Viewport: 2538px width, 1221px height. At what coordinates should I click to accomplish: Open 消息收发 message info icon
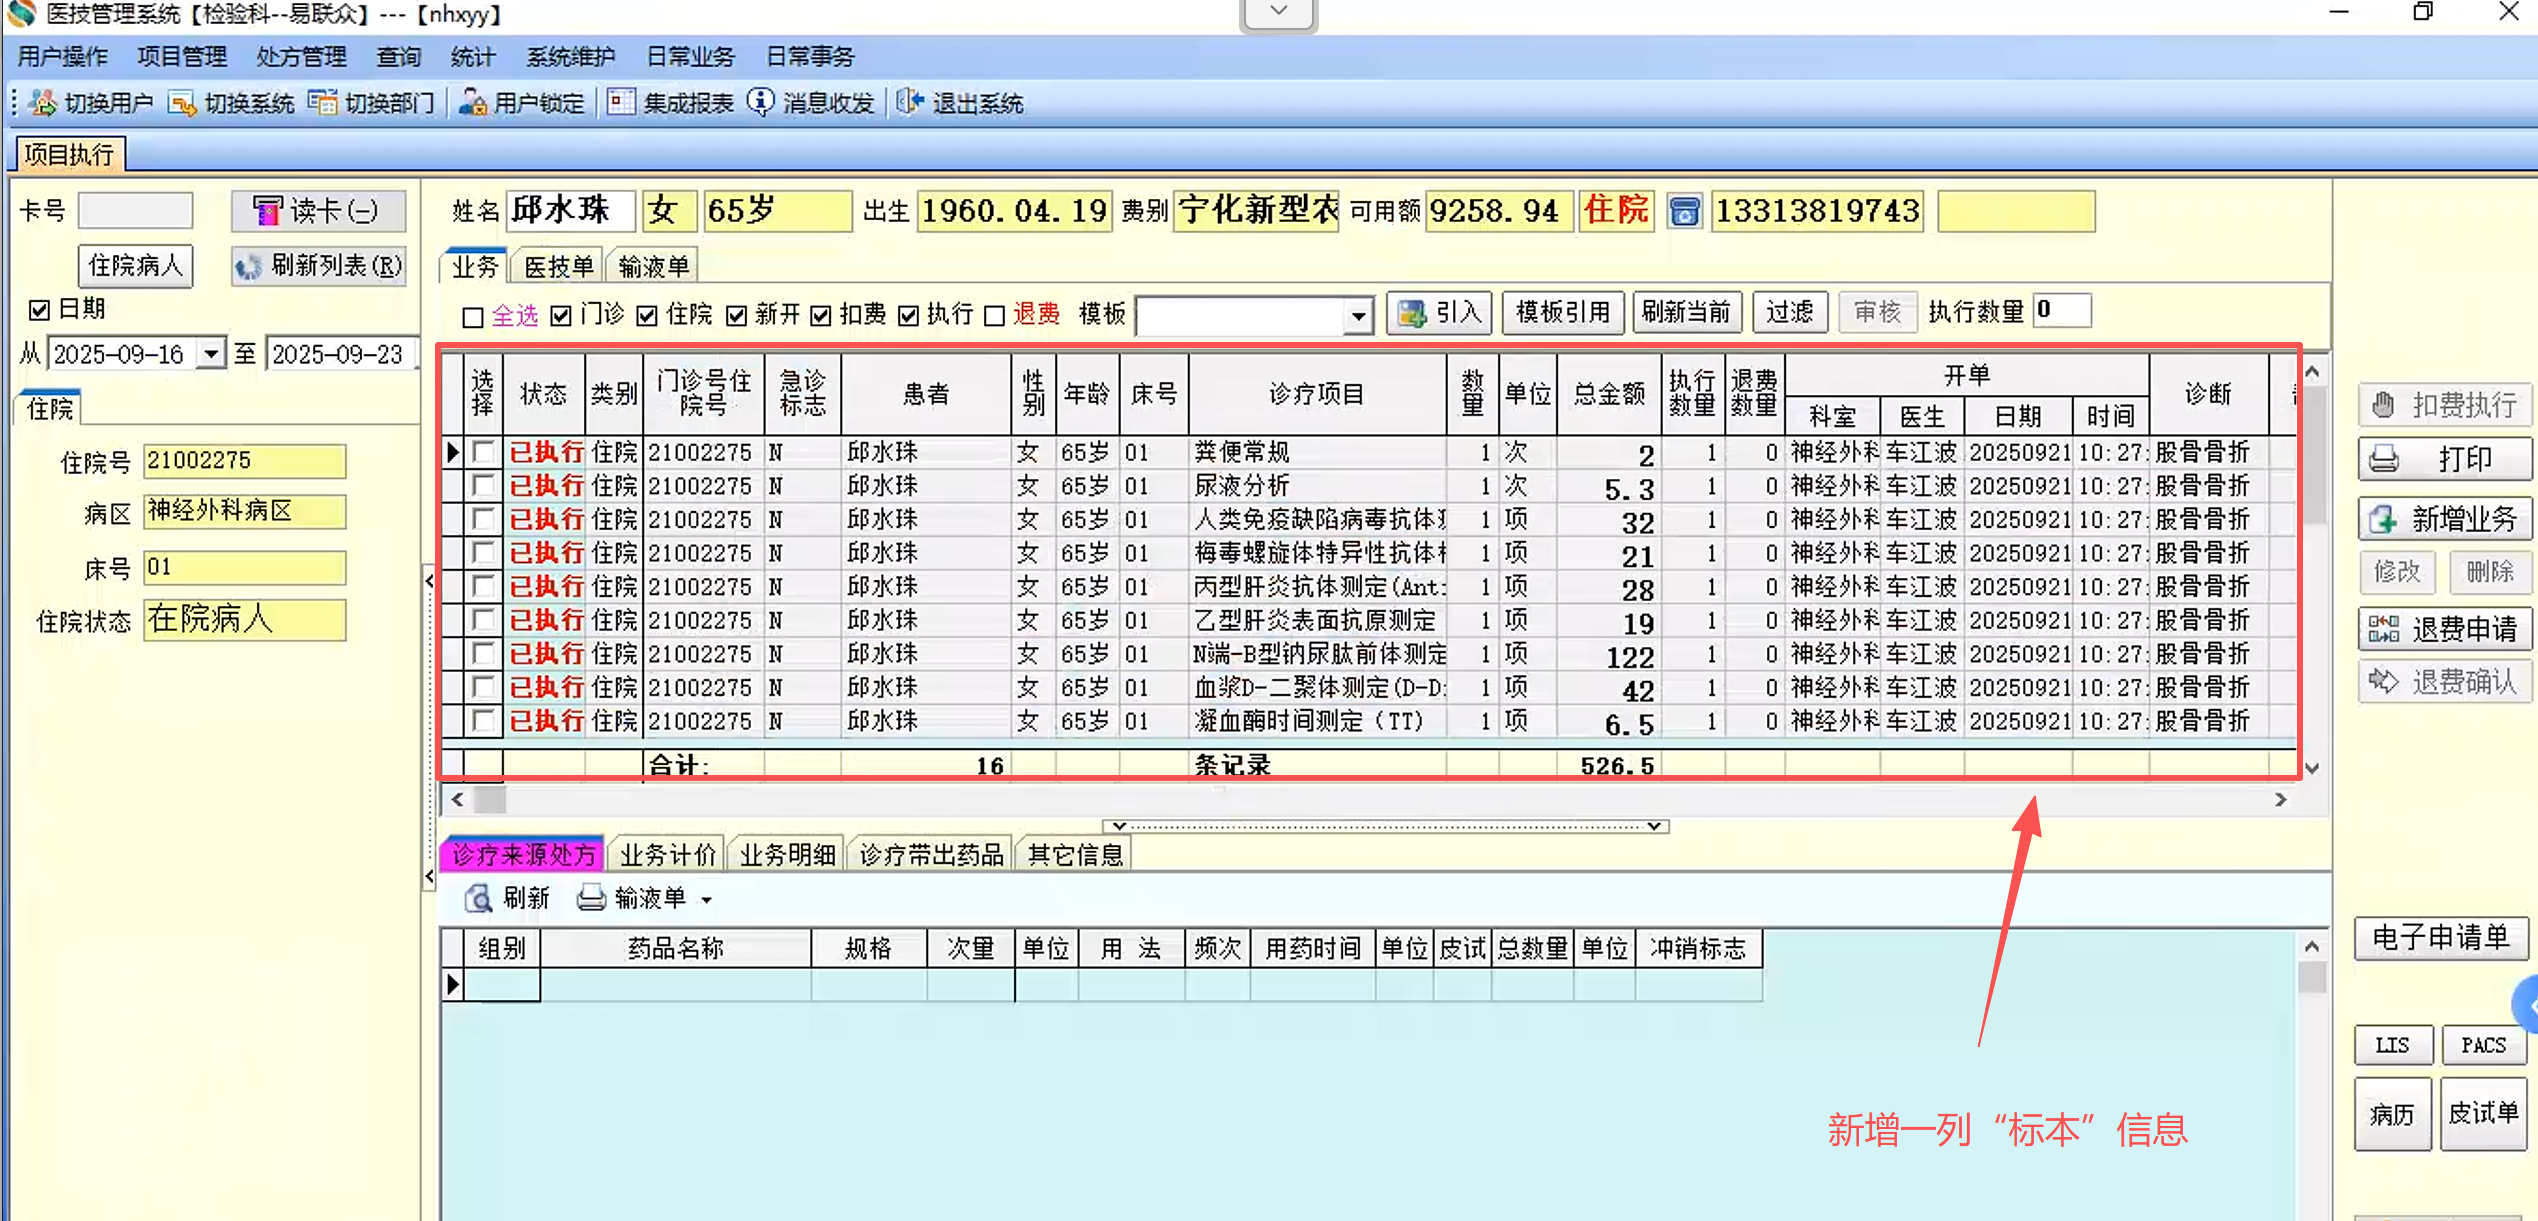pyautogui.click(x=761, y=103)
